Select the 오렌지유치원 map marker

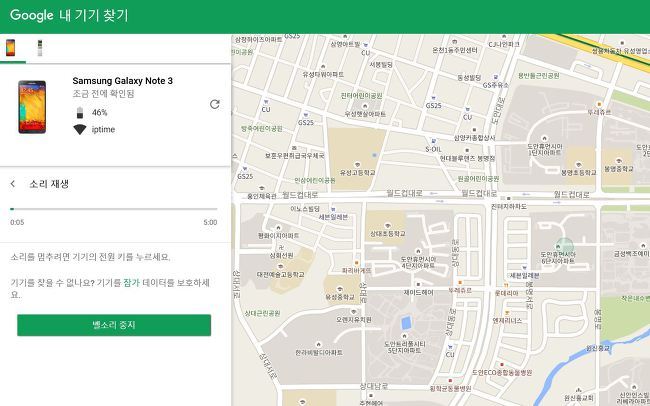[354, 312]
